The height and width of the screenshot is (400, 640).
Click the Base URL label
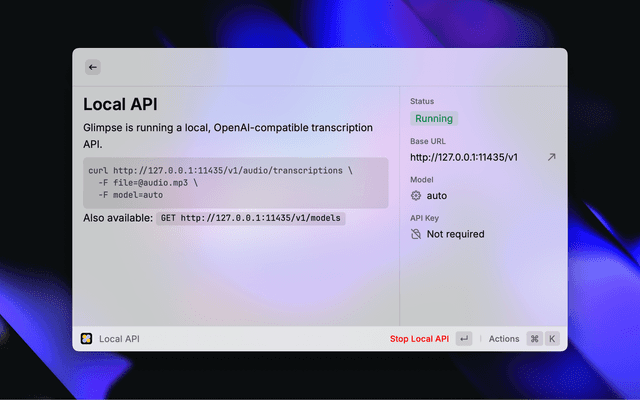[428, 141]
